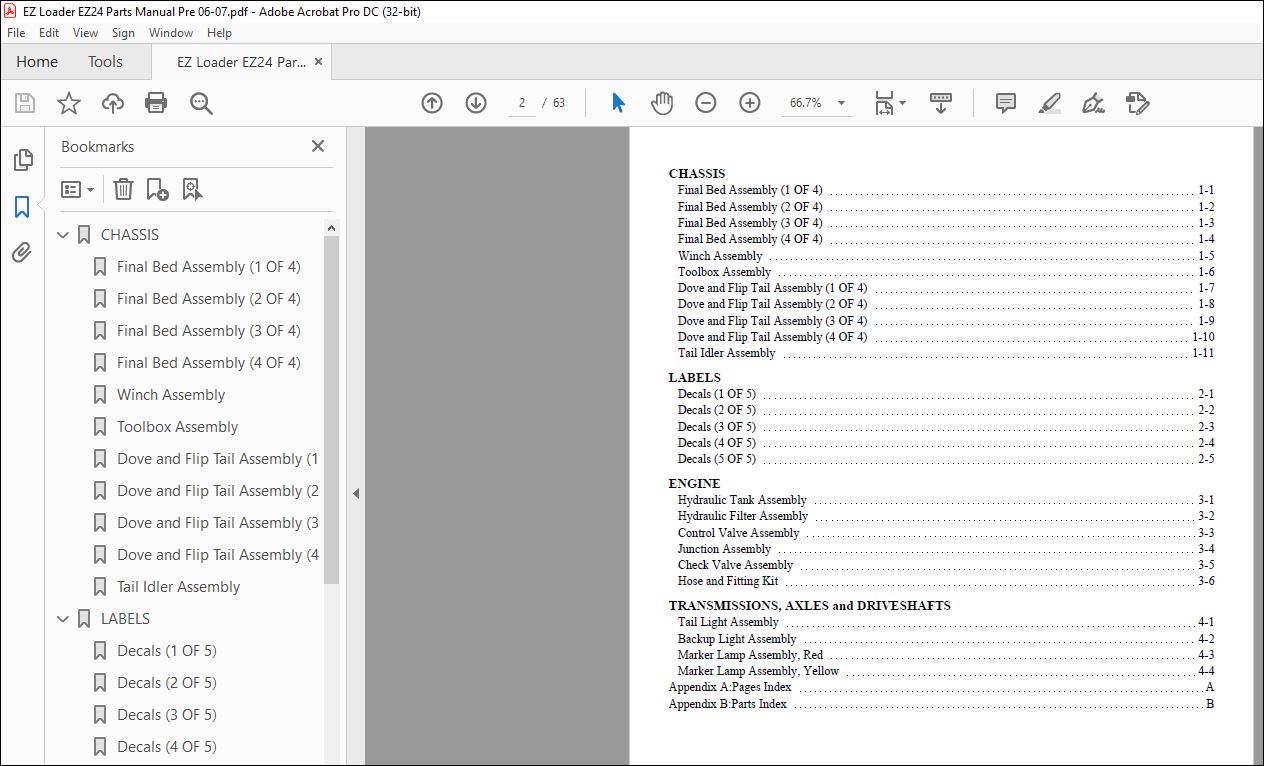Open Attachments paperclip panel
Screen dimensions: 1264x766
(x=22, y=252)
